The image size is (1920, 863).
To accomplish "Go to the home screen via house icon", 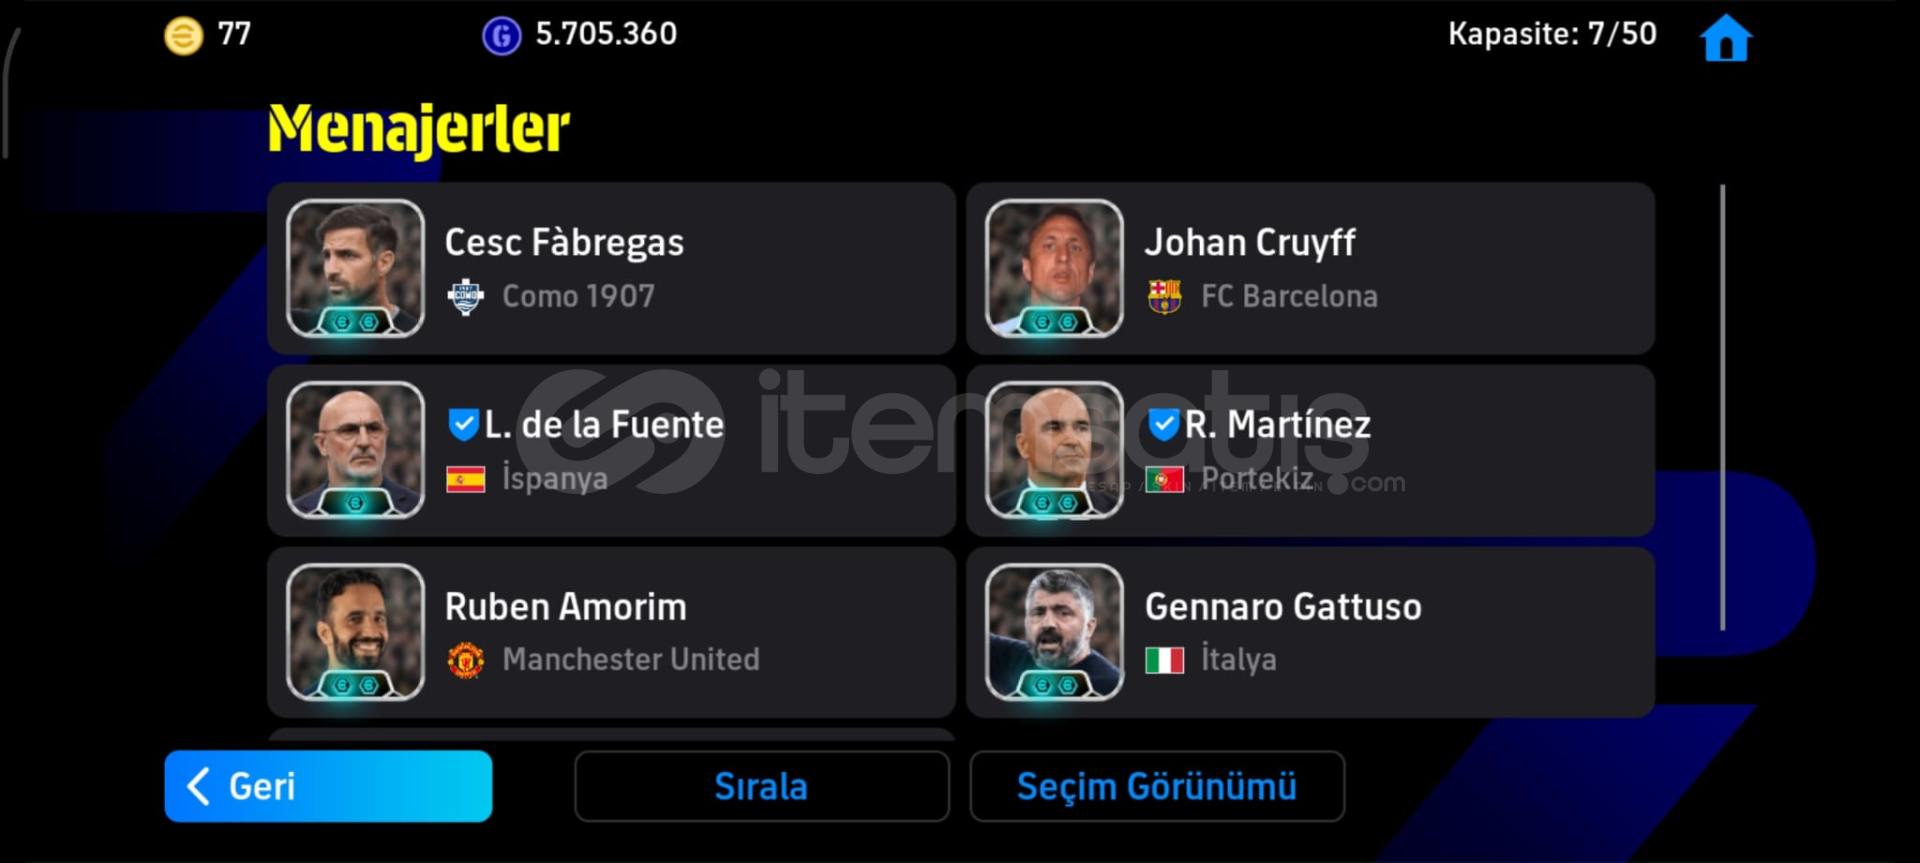I will click(1726, 38).
